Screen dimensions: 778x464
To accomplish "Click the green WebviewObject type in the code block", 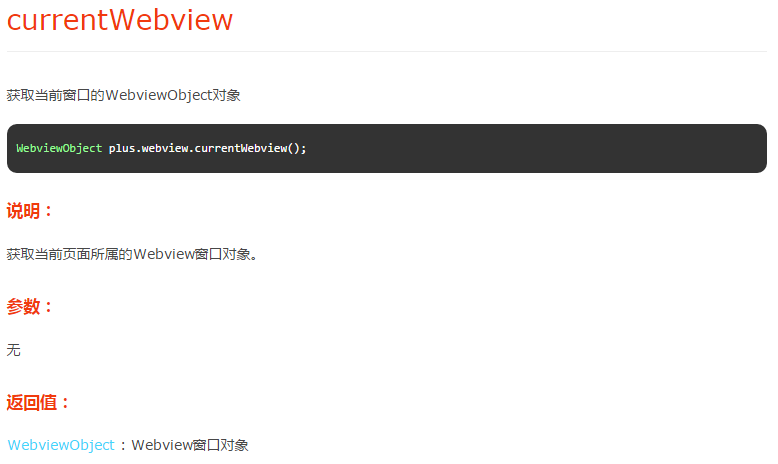I will (x=59, y=148).
